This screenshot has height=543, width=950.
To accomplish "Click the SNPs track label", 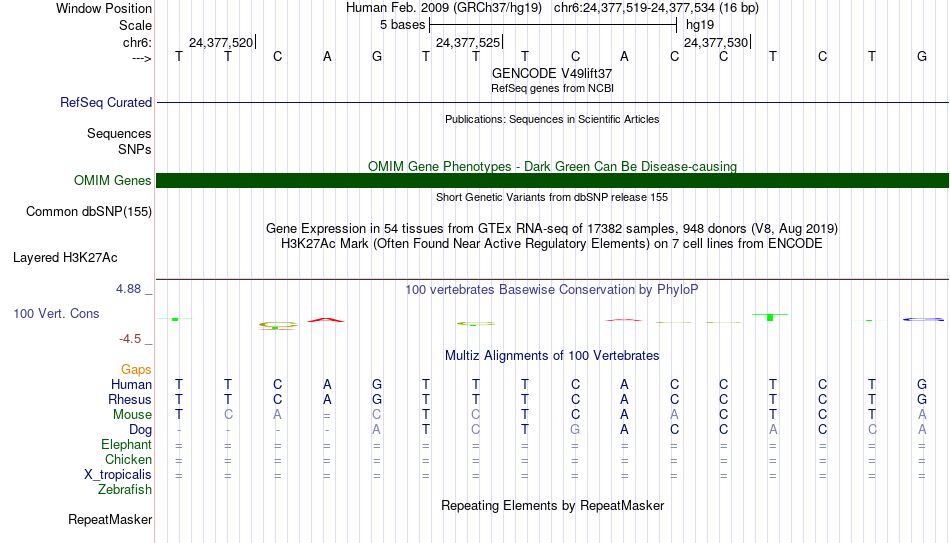I will point(135,149).
